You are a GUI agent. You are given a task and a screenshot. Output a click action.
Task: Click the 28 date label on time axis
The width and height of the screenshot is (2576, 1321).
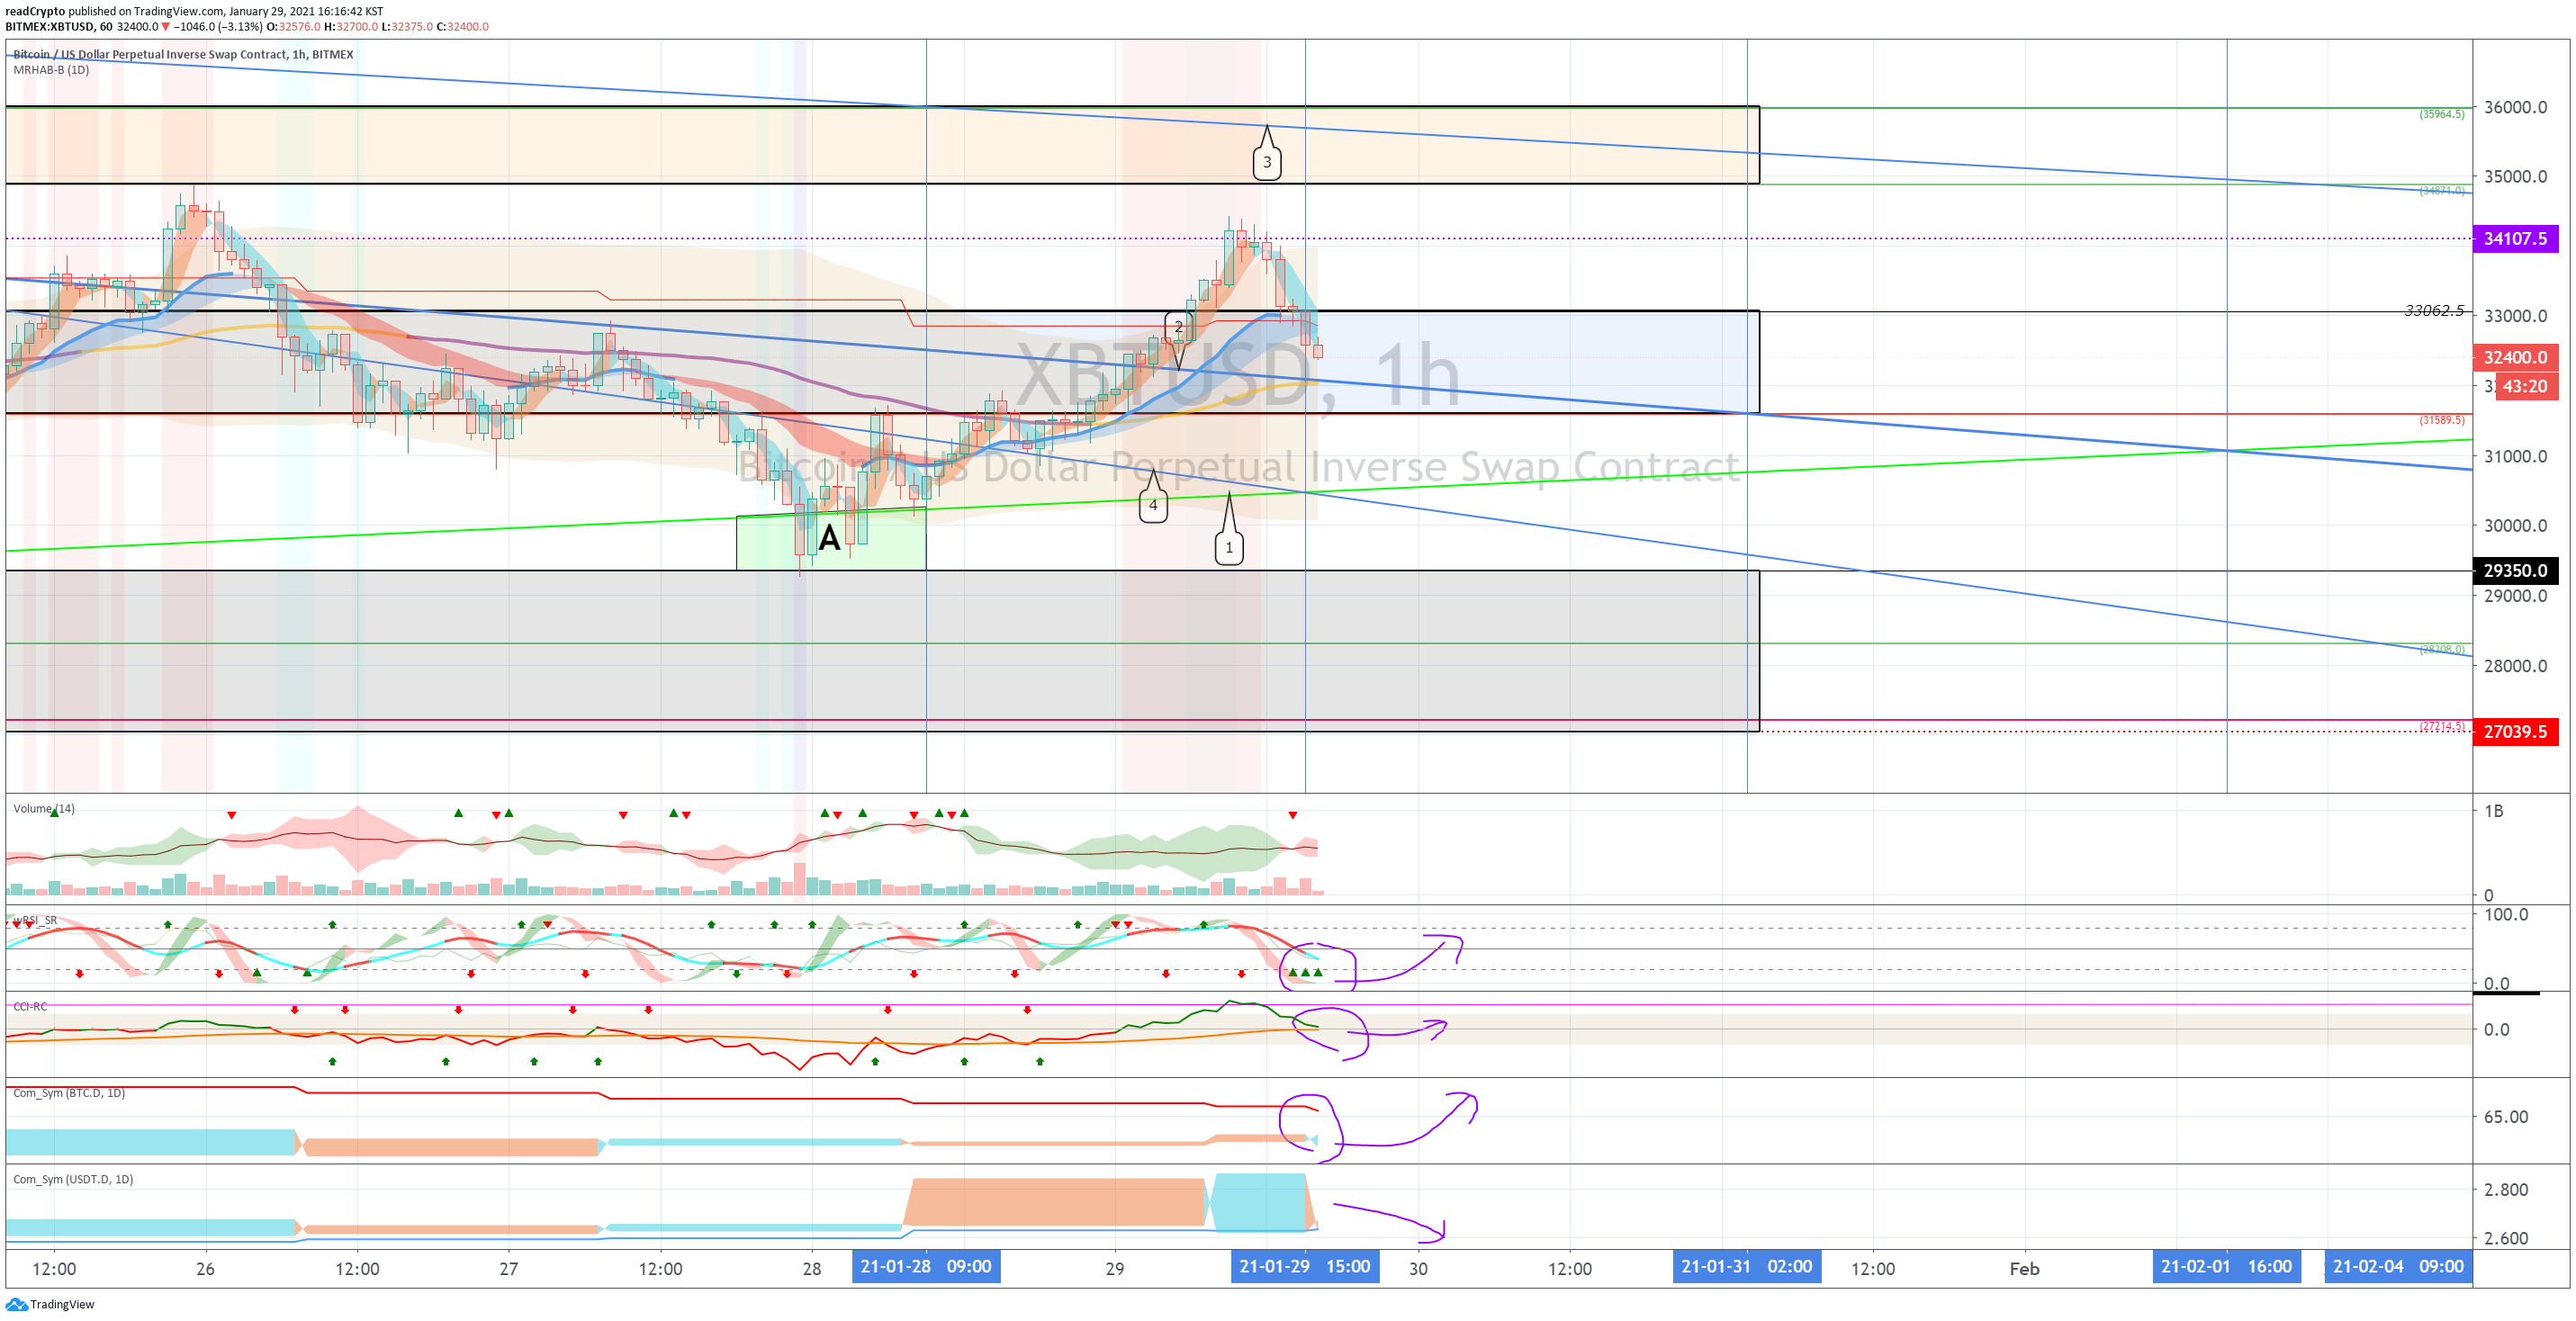(x=812, y=1268)
